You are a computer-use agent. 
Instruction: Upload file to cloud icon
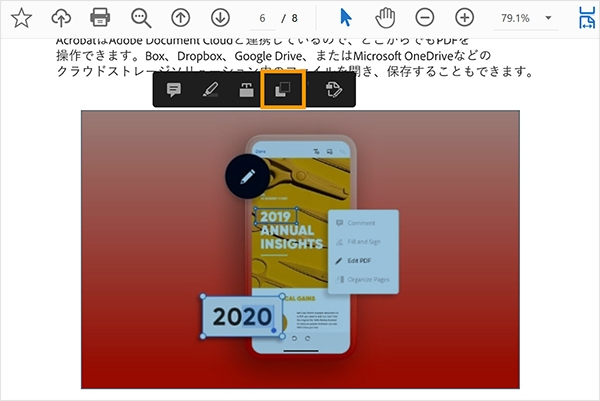(61, 18)
